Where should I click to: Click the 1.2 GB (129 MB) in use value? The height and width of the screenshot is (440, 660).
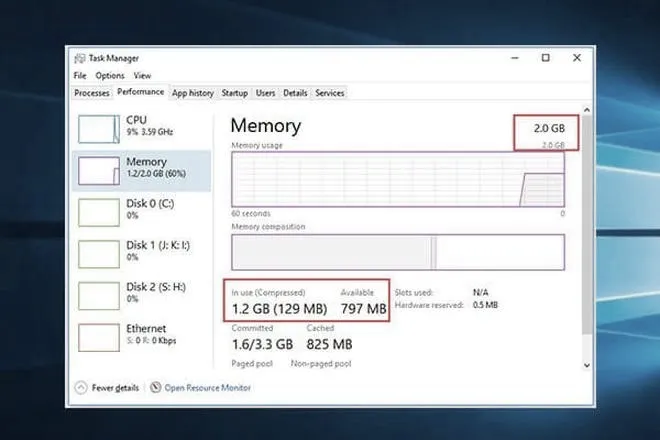279,309
